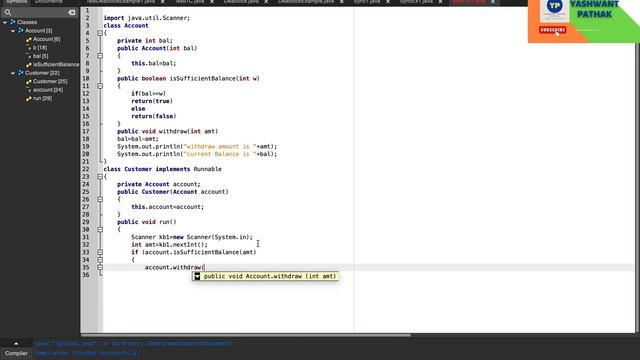Open the Documents sidebar tab

pos(49,2)
